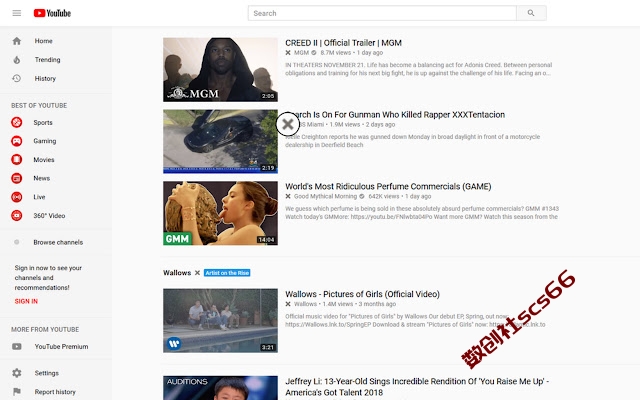Open Browse channels link
Viewport: 640px width, 400px height.
[58, 242]
